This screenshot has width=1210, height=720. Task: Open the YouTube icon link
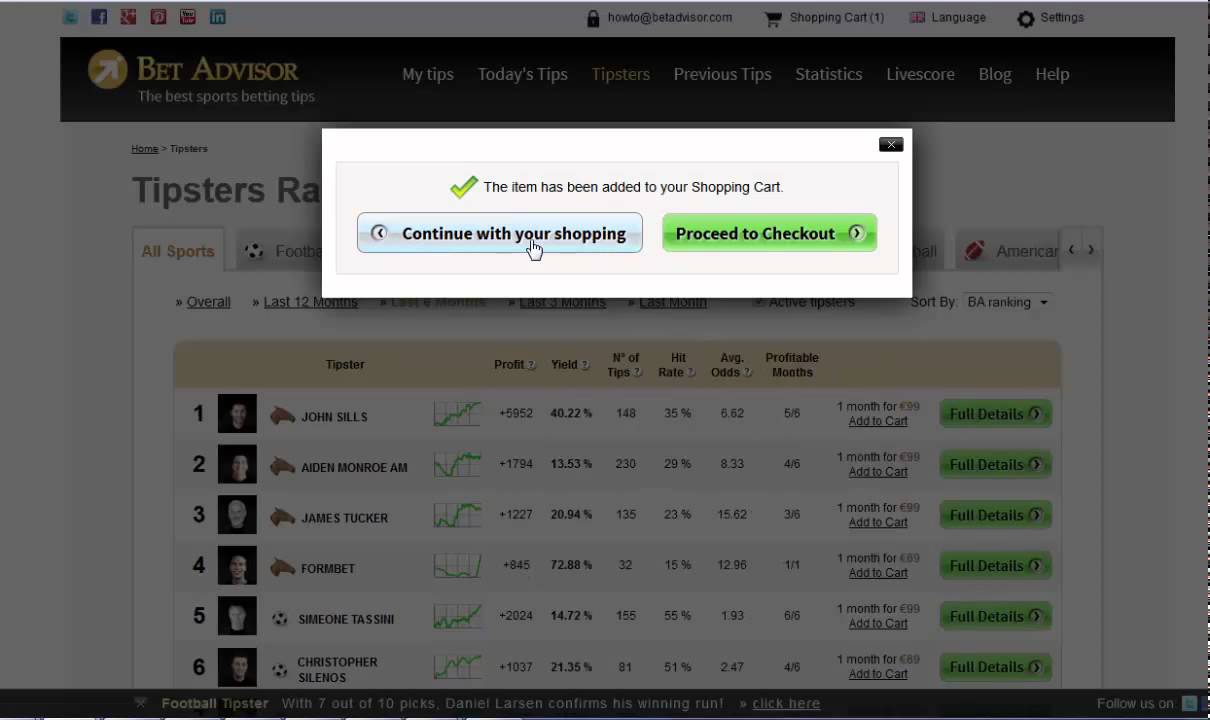point(187,17)
